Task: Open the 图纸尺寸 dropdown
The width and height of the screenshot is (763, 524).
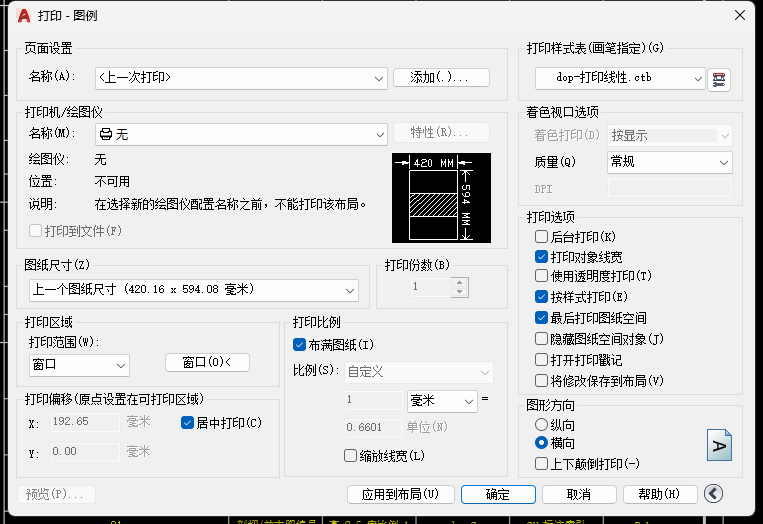Action: 194,290
